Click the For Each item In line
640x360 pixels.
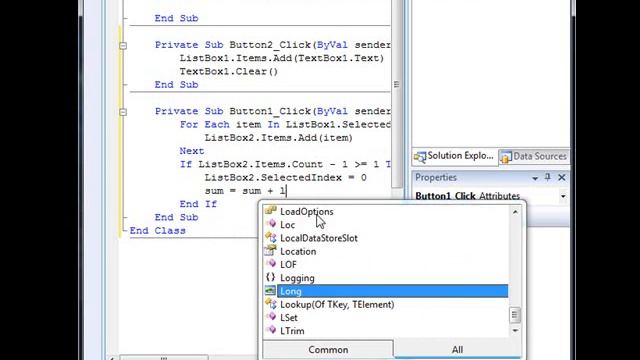click(x=285, y=124)
